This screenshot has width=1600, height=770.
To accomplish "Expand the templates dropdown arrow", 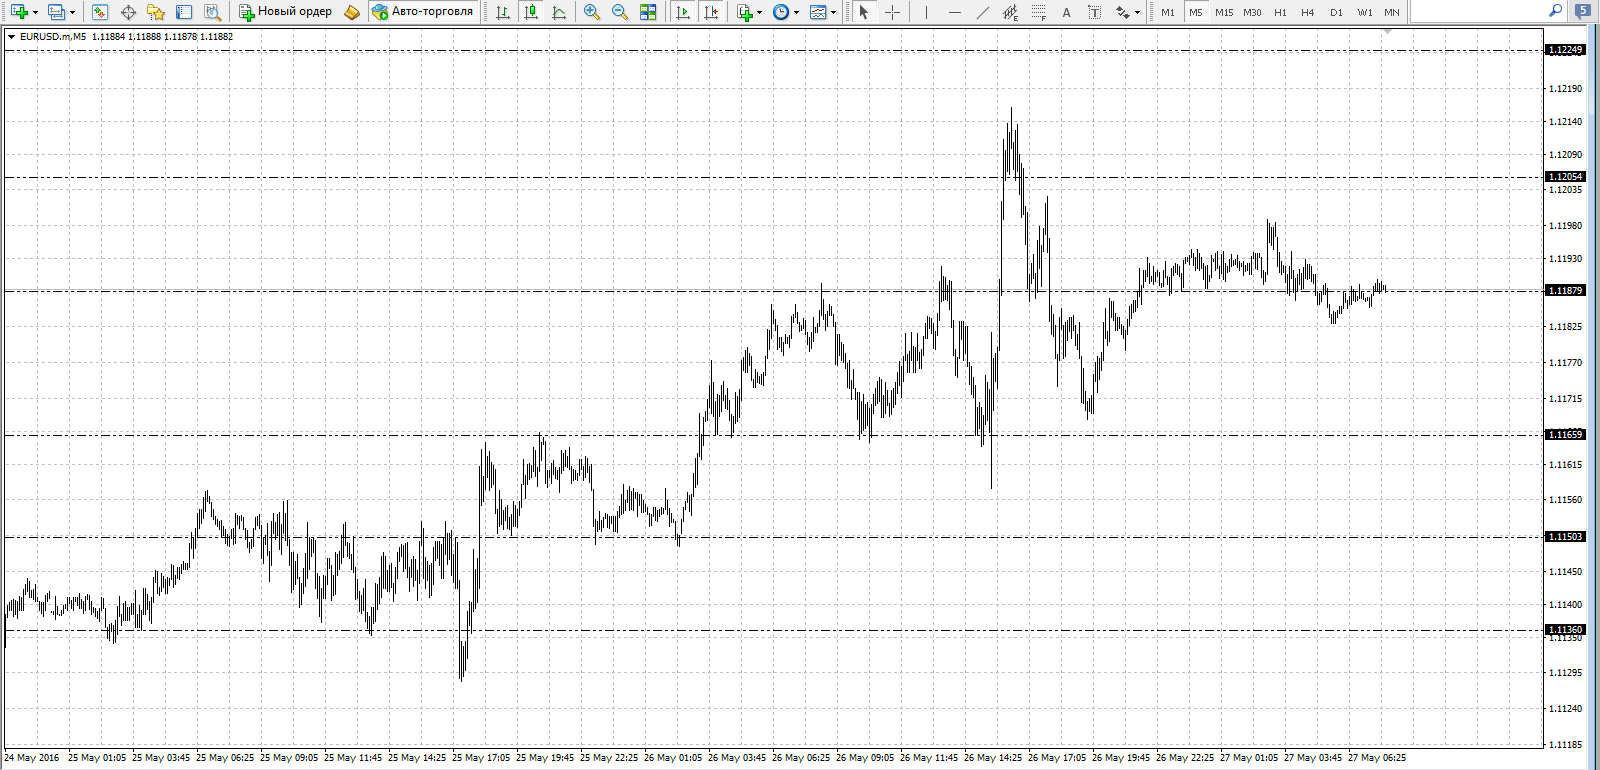I will click(834, 13).
